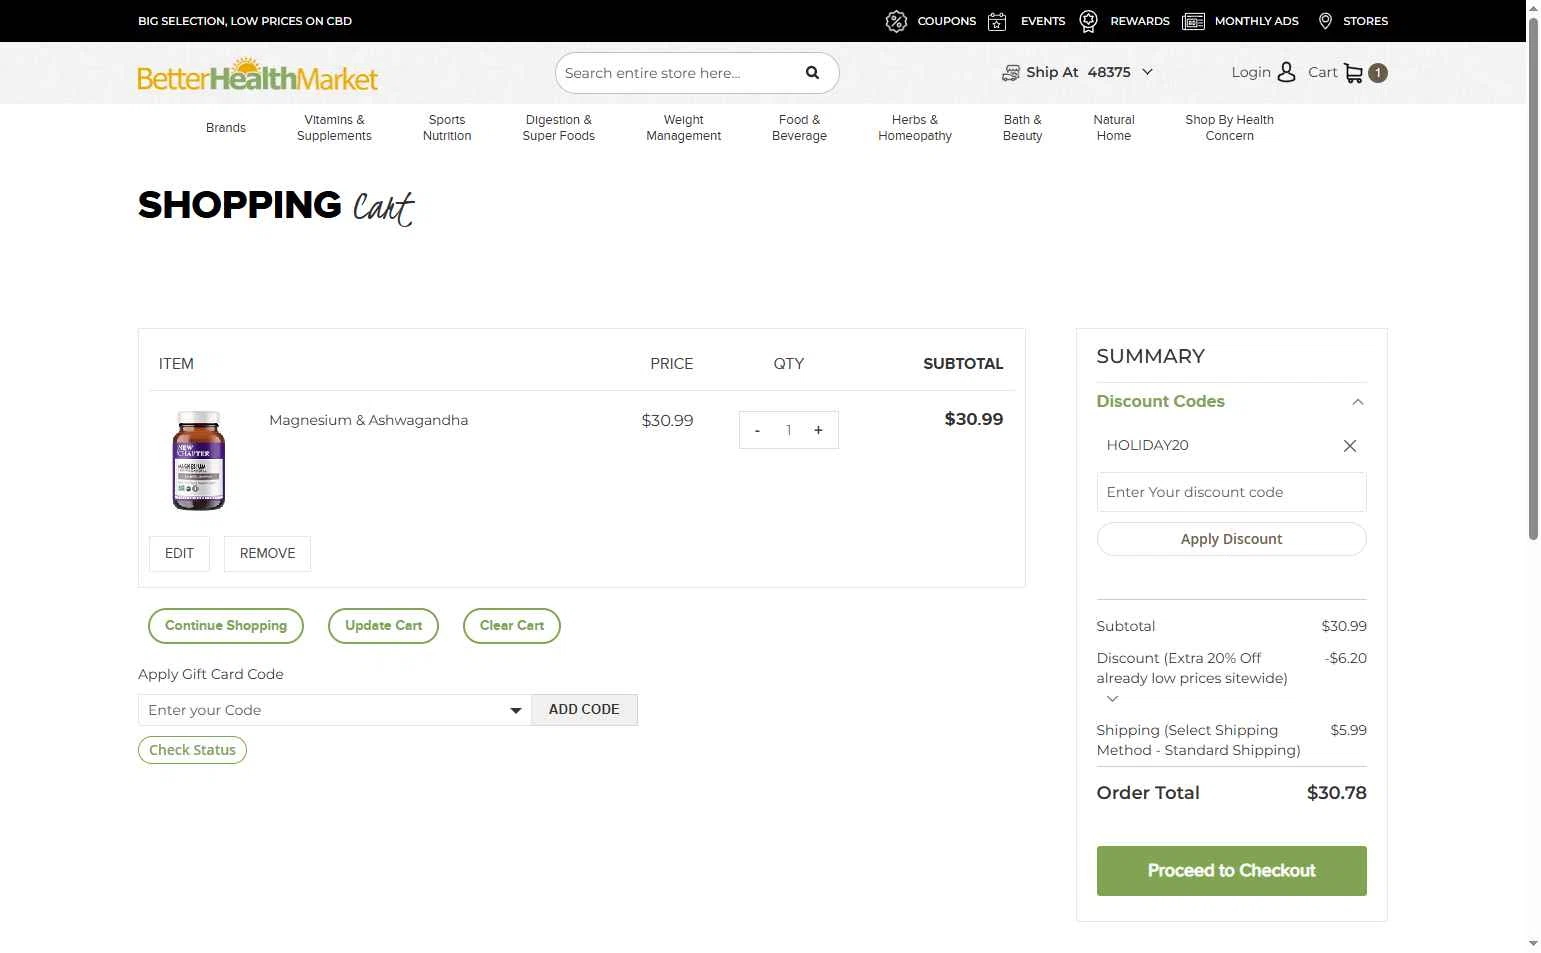Click the Login user profile icon
The height and width of the screenshot is (953, 1541).
click(1287, 72)
